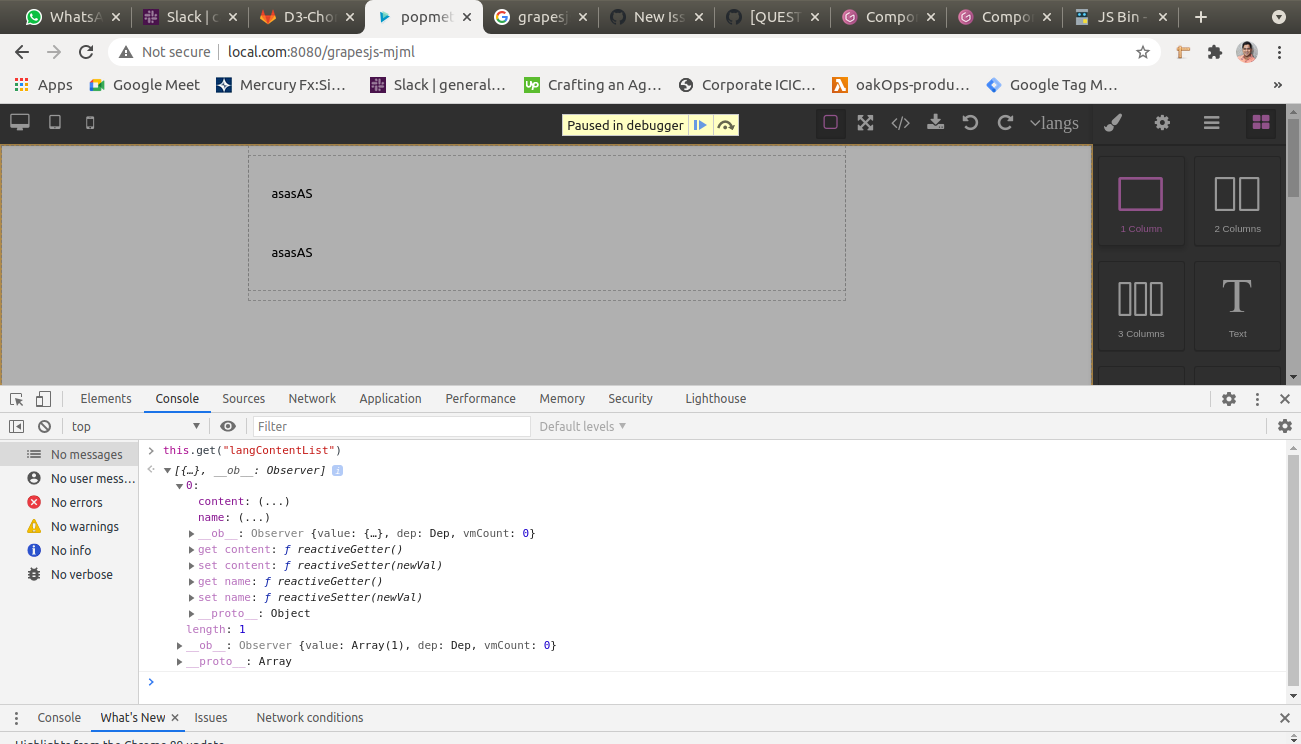The image size is (1301, 744).
Task: Open the settings gear in GrapesJS toolbar
Action: (x=1162, y=122)
